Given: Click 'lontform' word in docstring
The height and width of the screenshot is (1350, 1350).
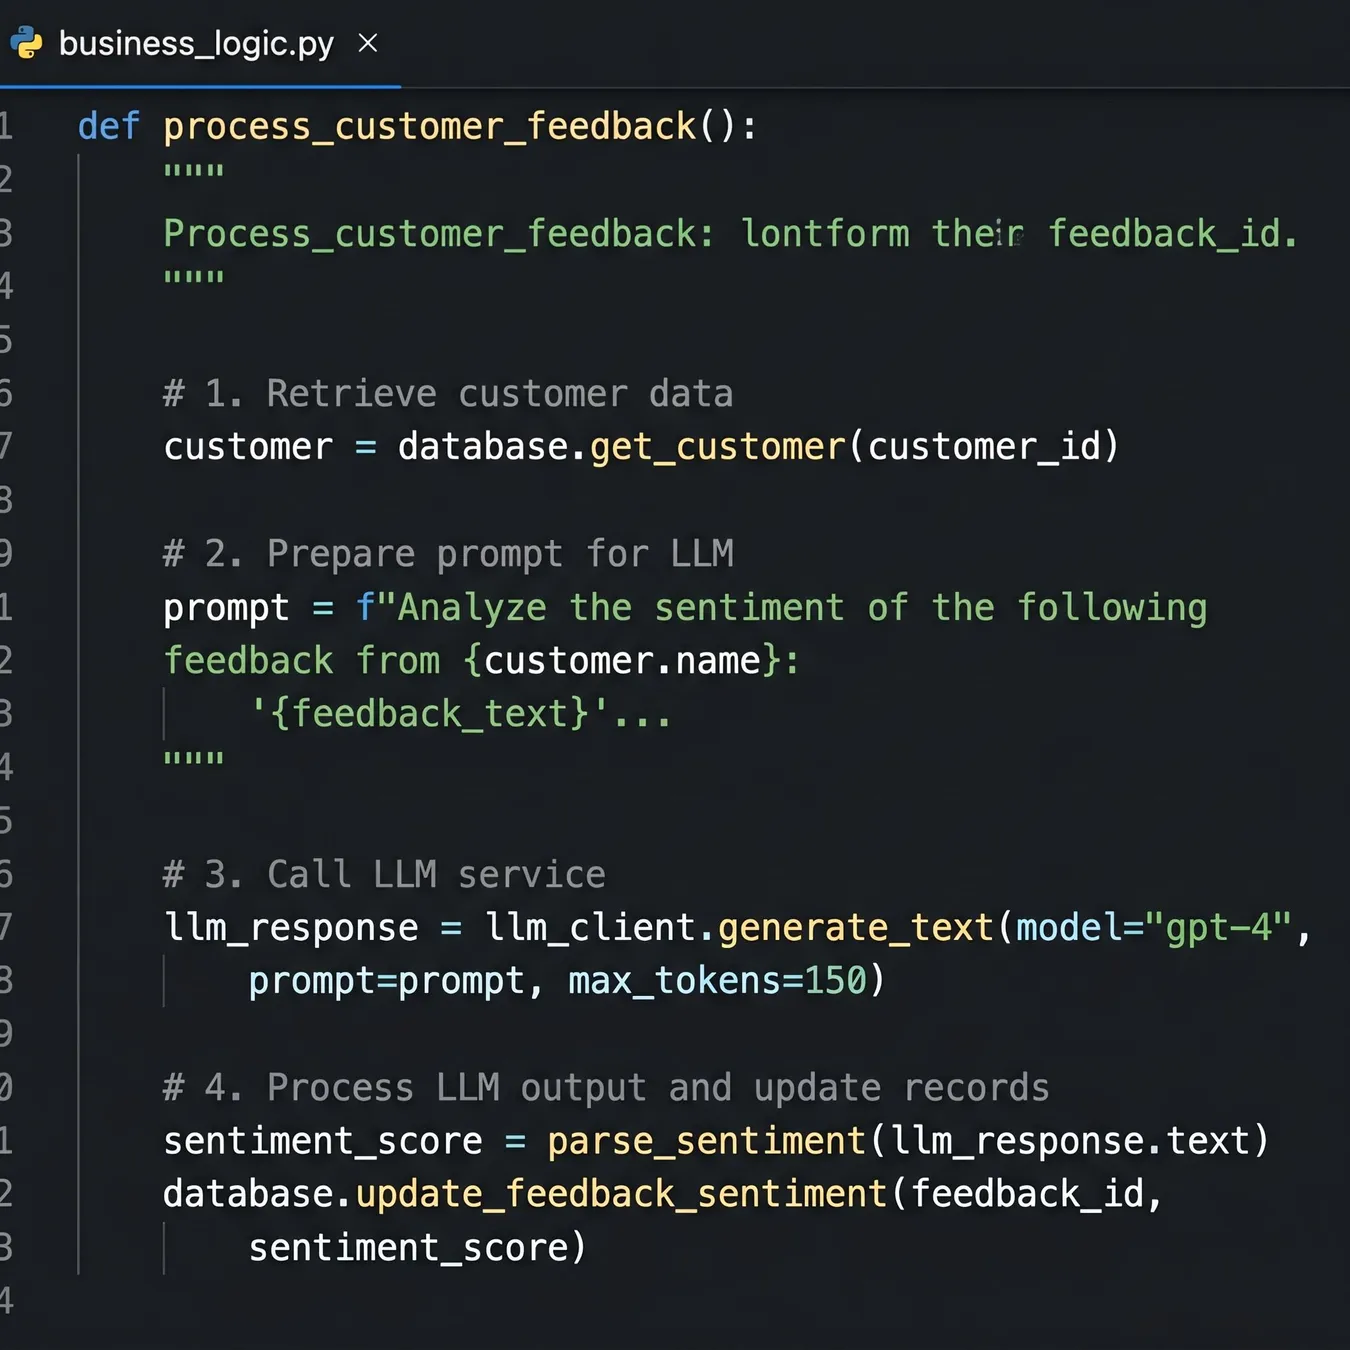Looking at the screenshot, I should pyautogui.click(x=825, y=234).
